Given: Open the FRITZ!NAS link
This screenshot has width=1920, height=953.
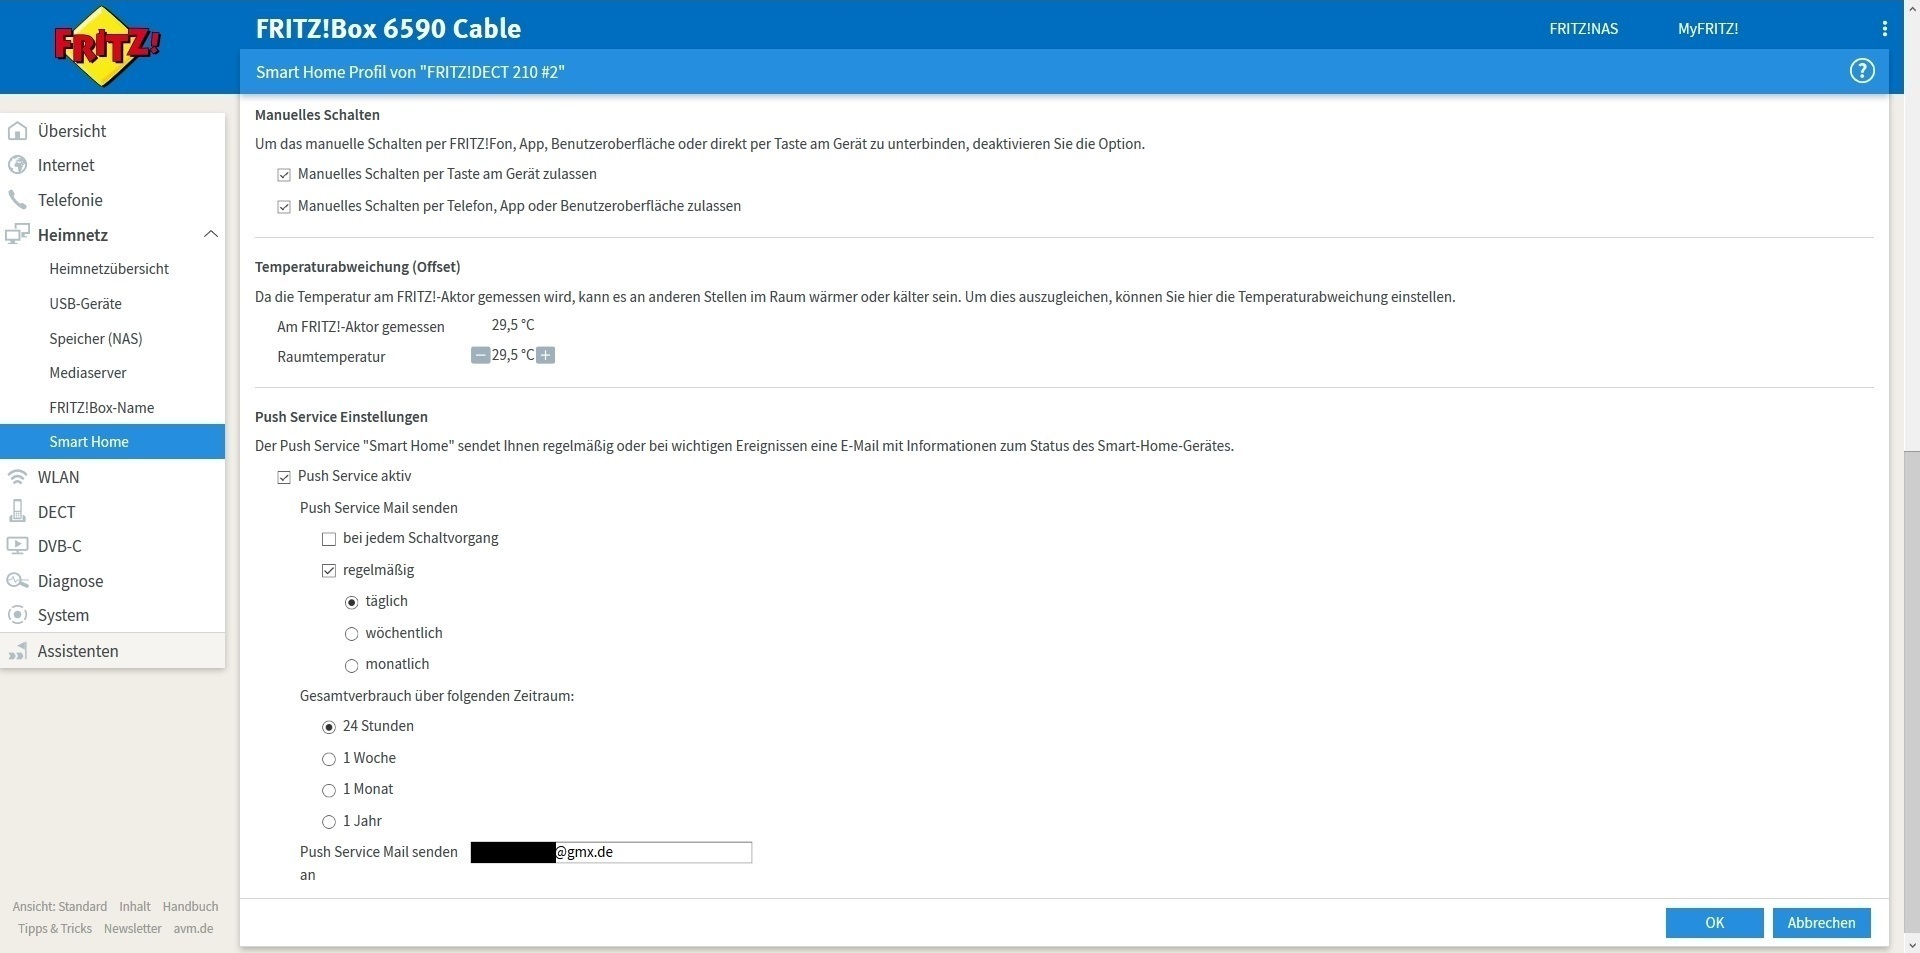Looking at the screenshot, I should tap(1583, 29).
